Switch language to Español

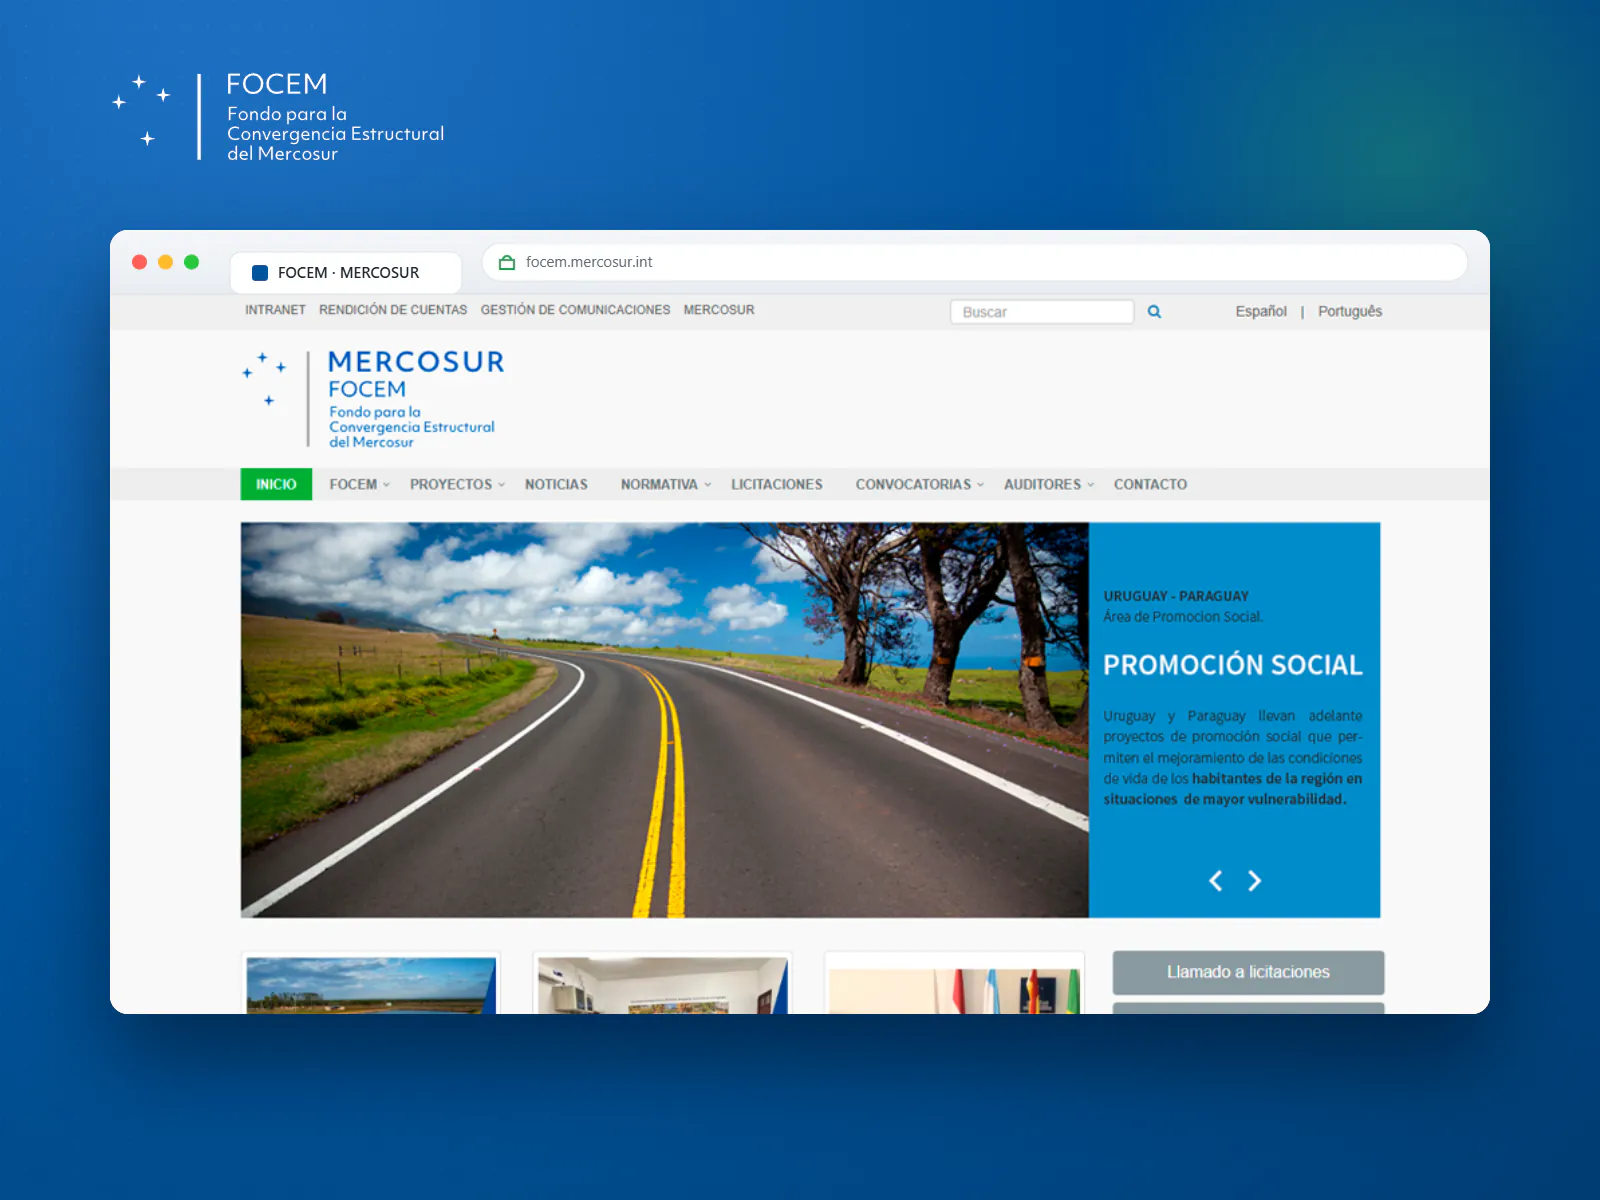[1261, 311]
